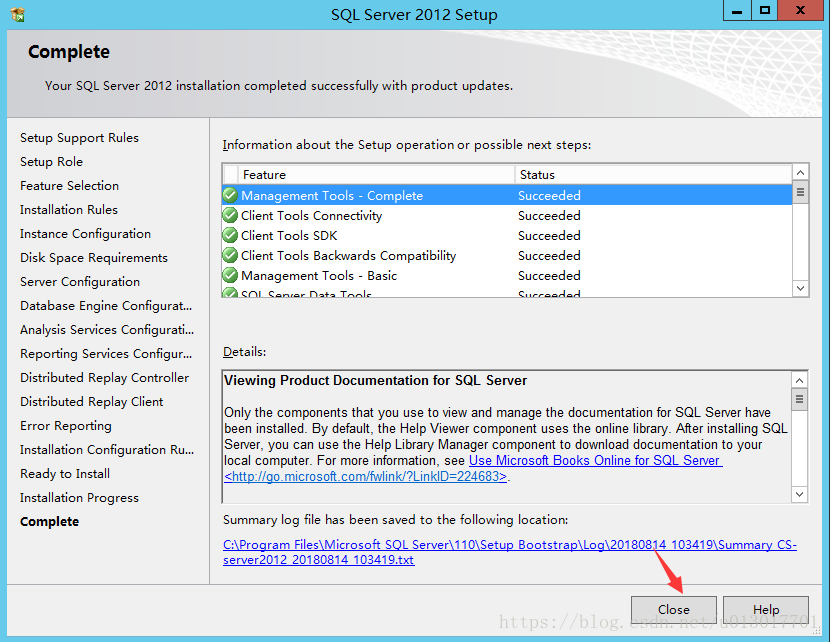Click Server Configuration step

80,282
